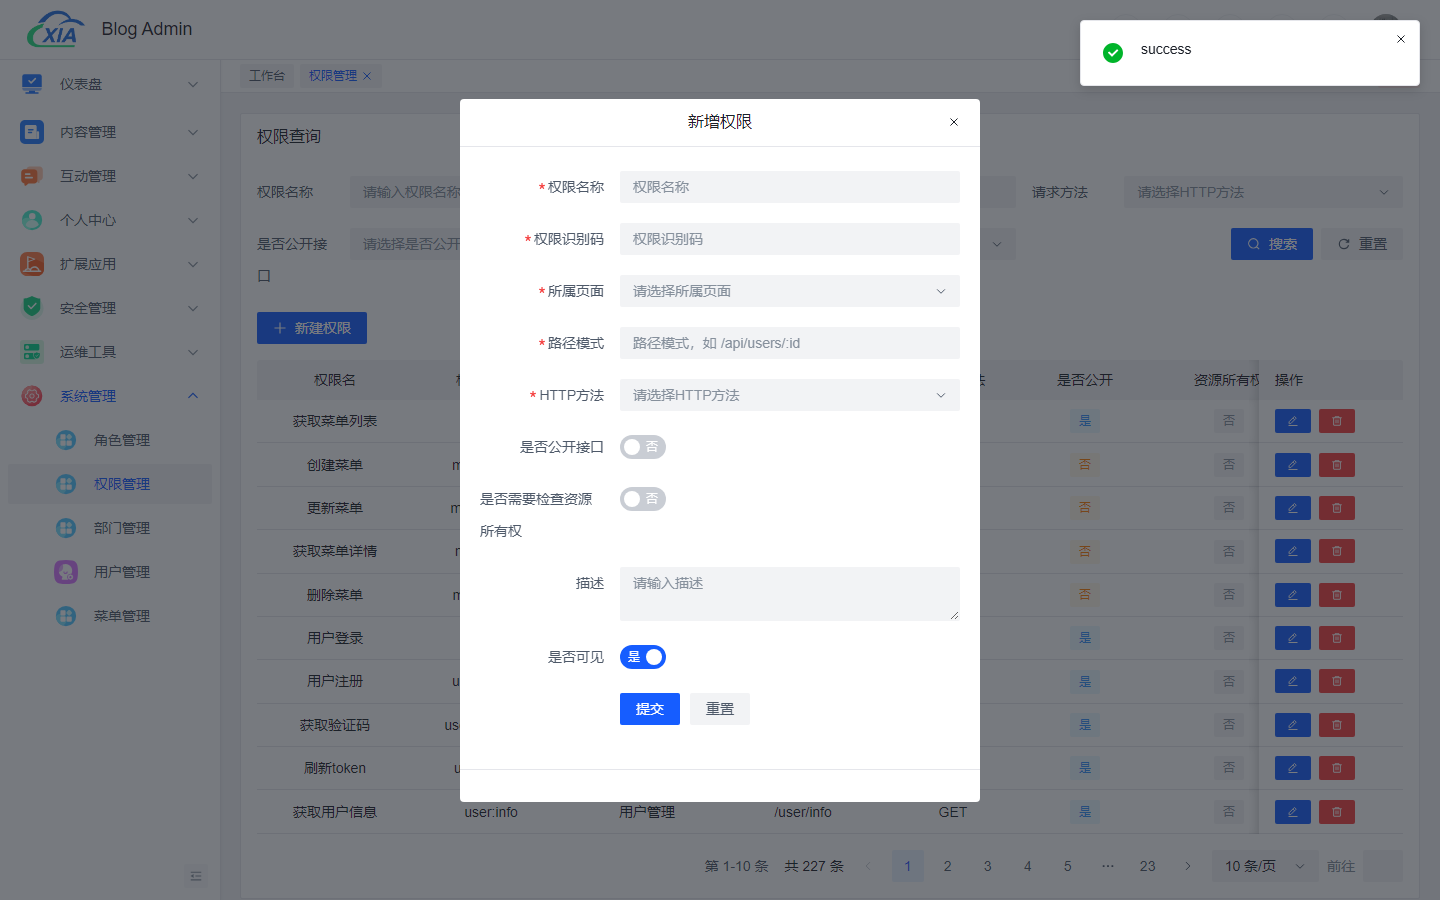Open 部门管理 in the sidebar
This screenshot has width=1440, height=900.
point(110,528)
